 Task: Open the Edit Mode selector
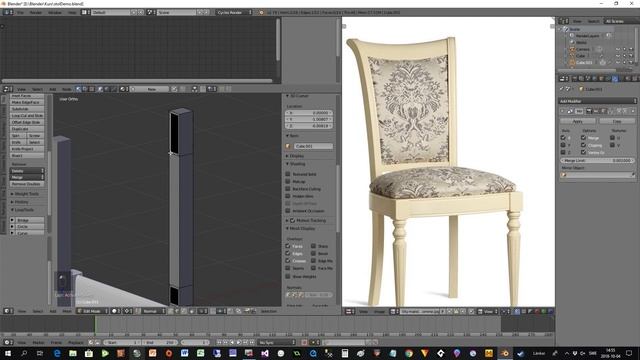pyautogui.click(x=93, y=311)
